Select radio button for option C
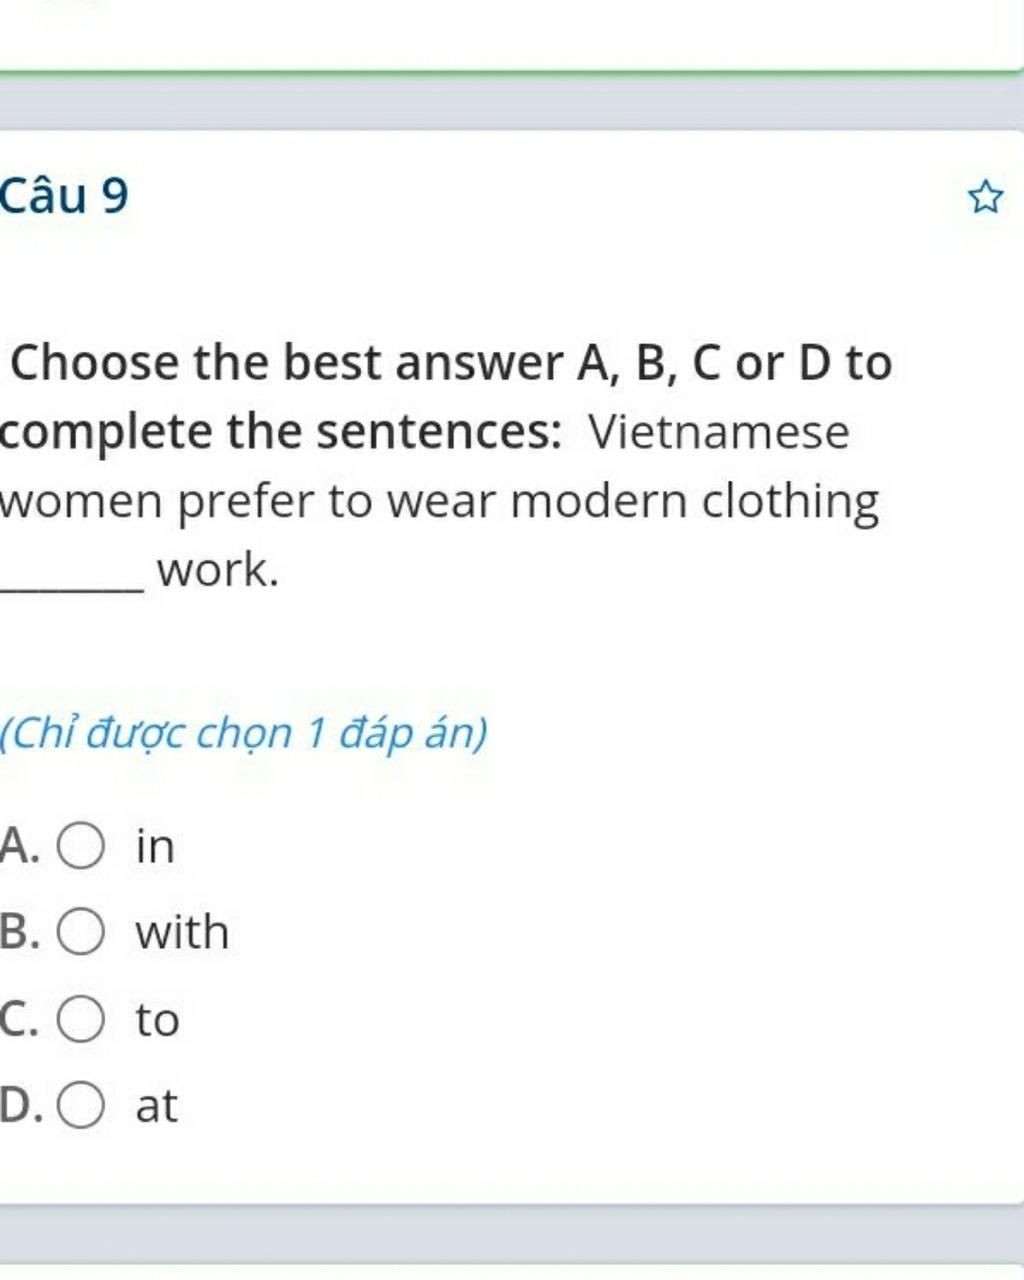 [81, 1021]
